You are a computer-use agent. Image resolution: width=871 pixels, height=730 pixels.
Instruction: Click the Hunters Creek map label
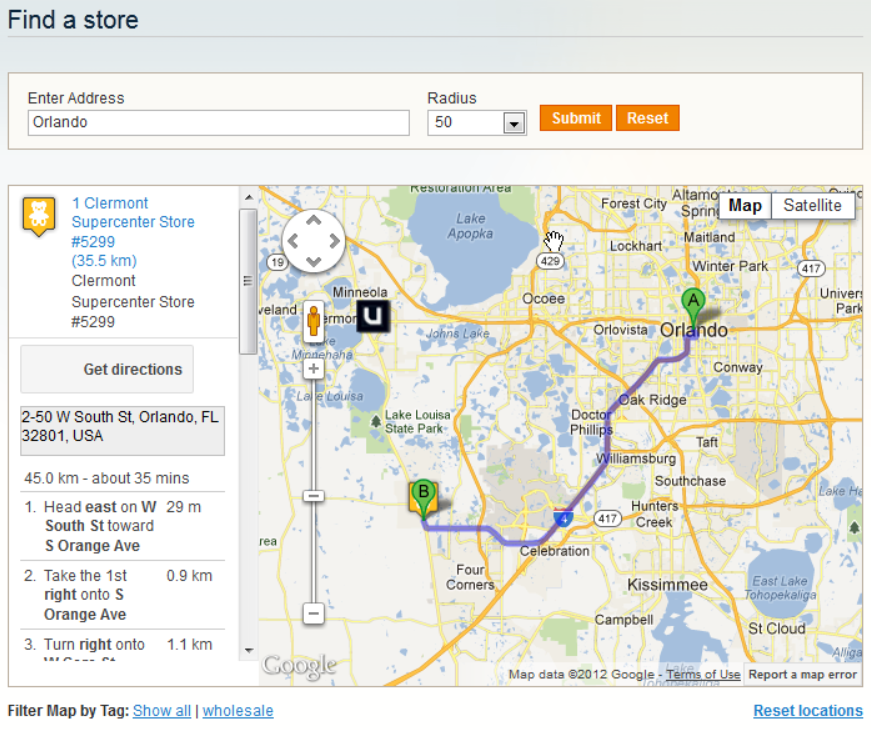[654, 514]
